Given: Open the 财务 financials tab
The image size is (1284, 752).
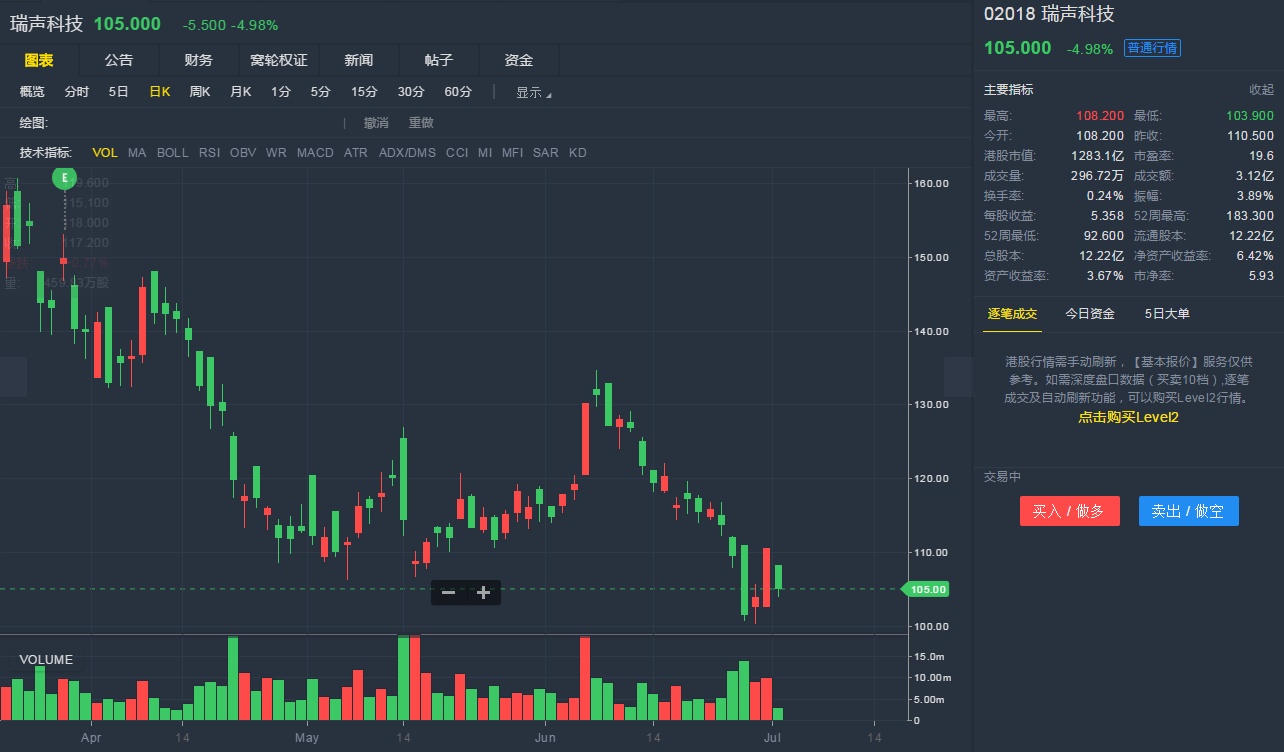Looking at the screenshot, I should tap(199, 60).
